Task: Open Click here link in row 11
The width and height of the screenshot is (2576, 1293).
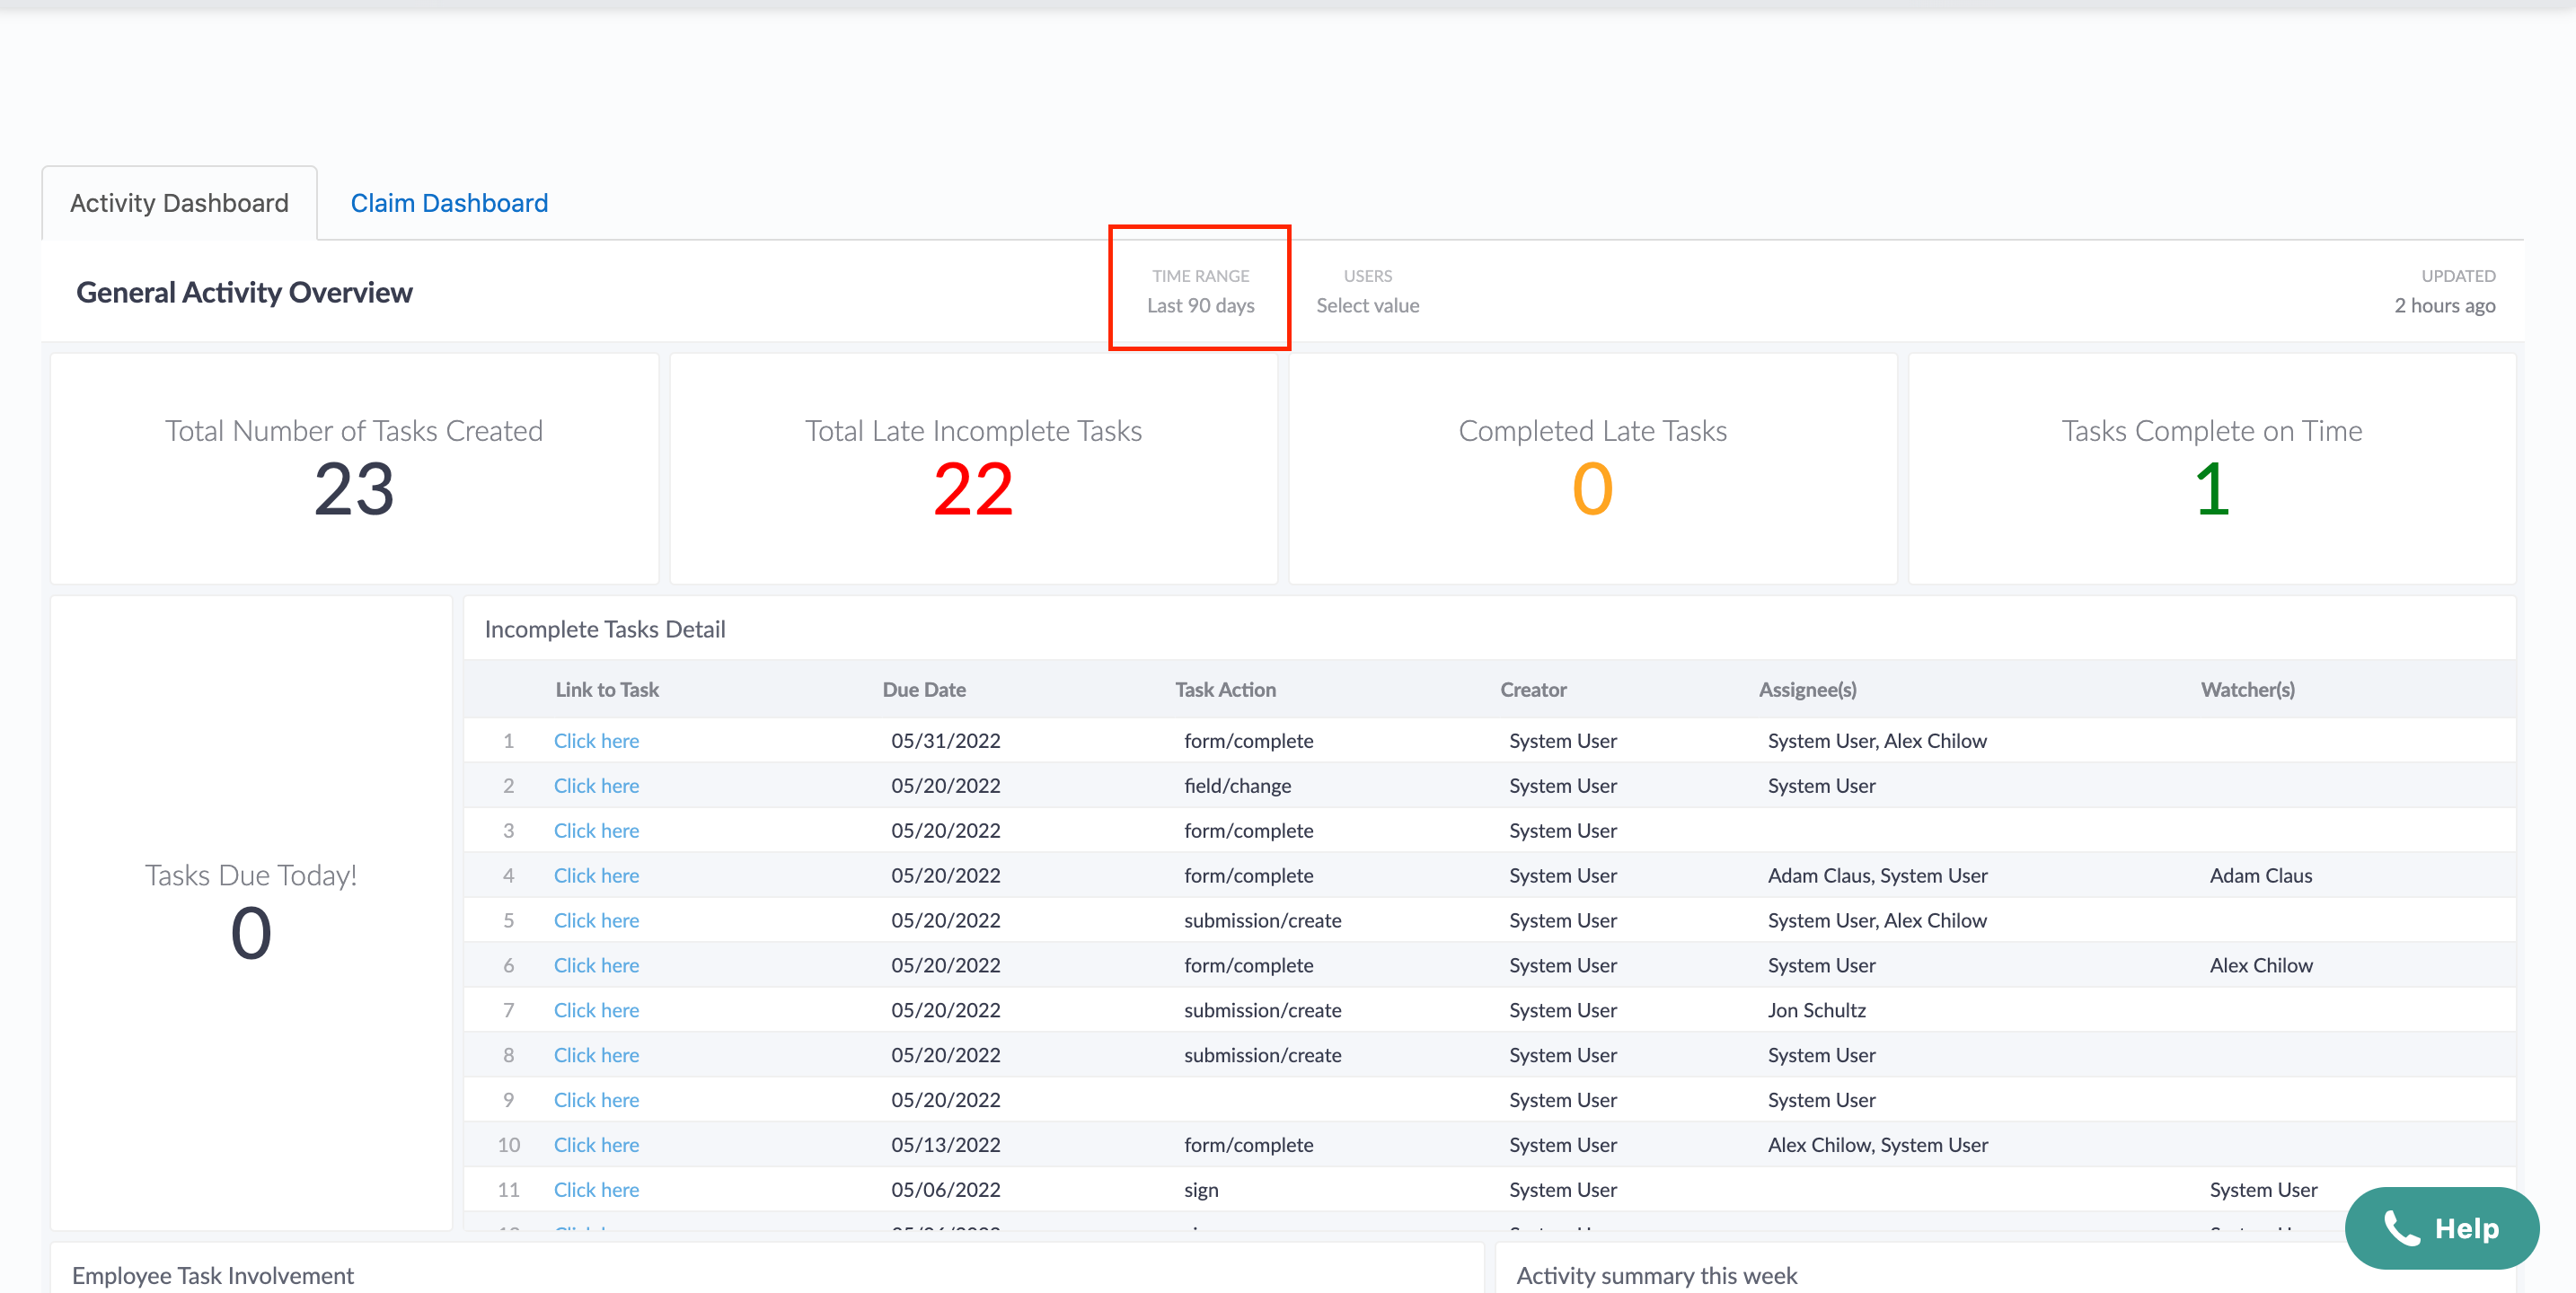Action: pyautogui.click(x=596, y=1191)
